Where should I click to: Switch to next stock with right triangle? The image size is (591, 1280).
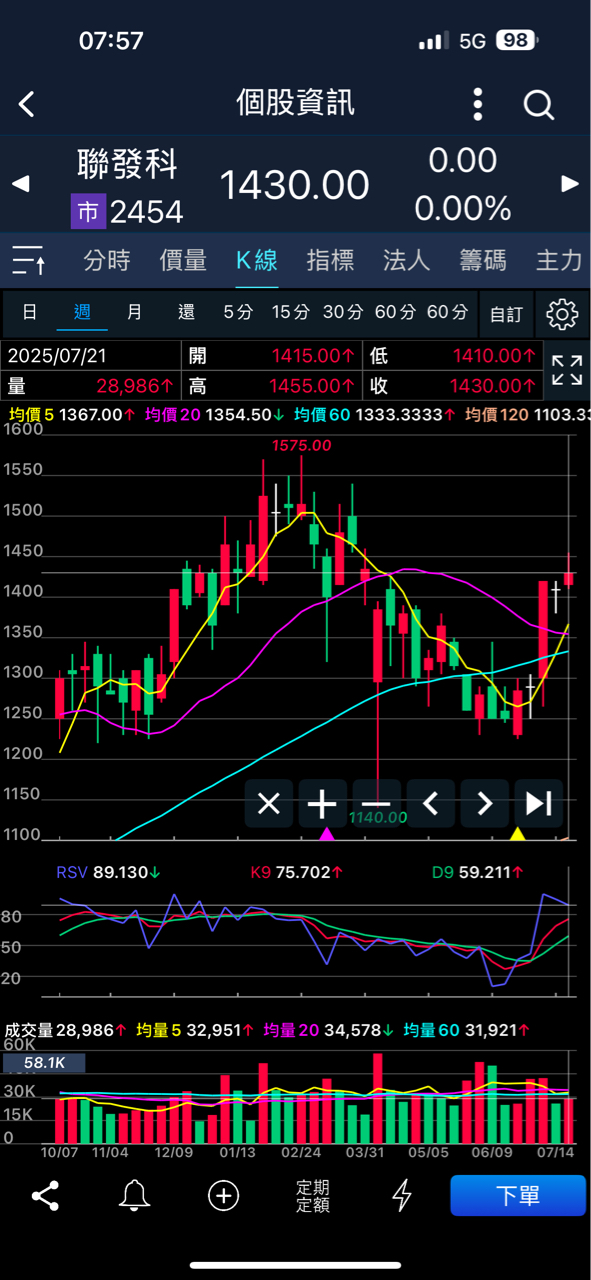(x=570, y=184)
